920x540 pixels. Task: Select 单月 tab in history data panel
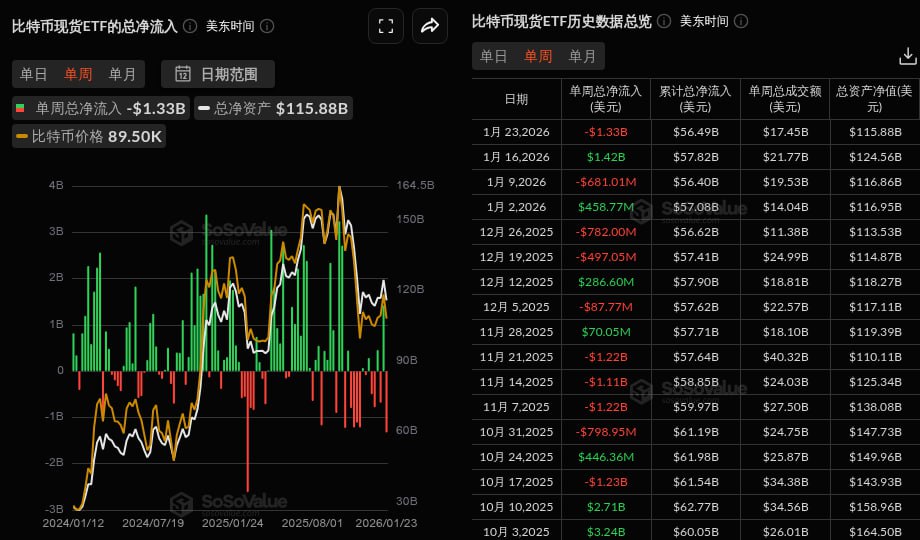pos(582,56)
